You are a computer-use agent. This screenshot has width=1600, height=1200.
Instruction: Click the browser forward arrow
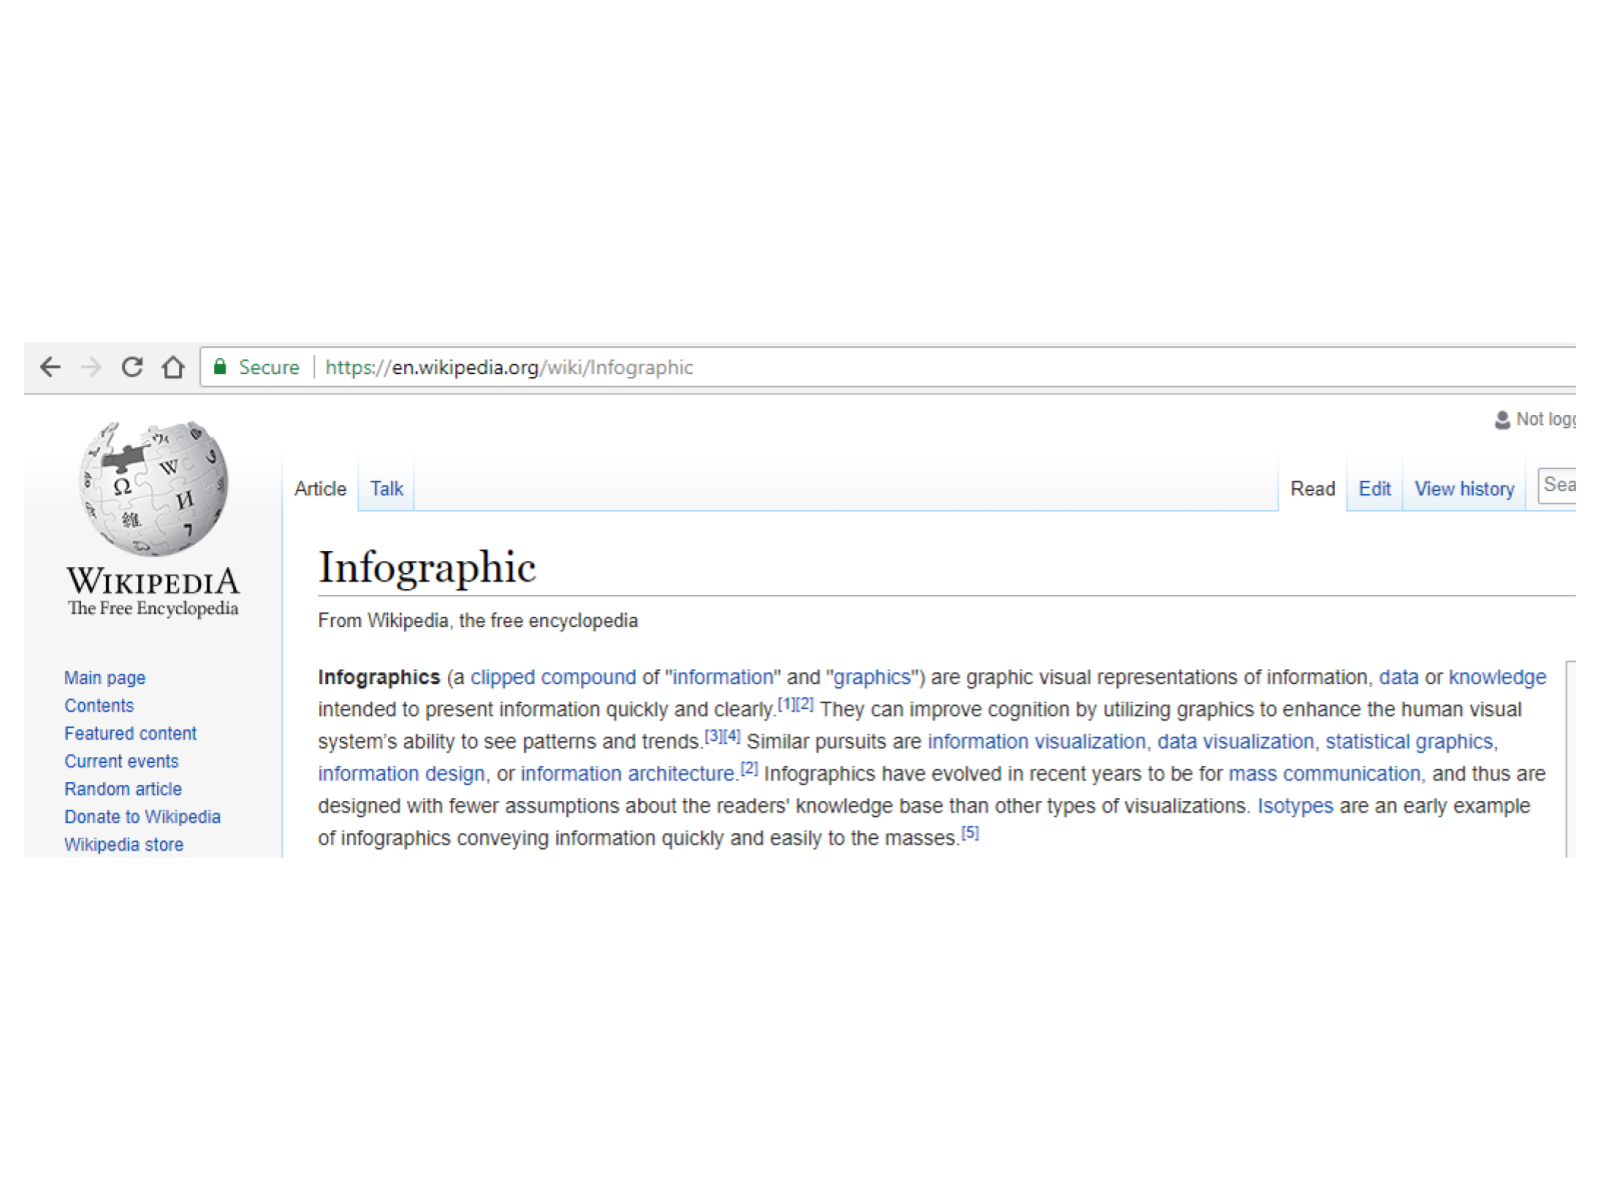point(91,367)
